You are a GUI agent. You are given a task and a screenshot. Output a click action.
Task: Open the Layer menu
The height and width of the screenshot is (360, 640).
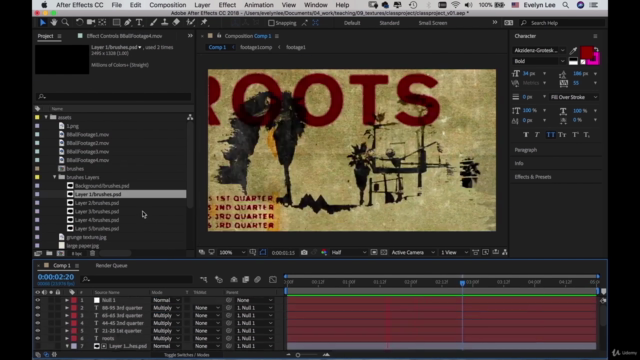202,5
